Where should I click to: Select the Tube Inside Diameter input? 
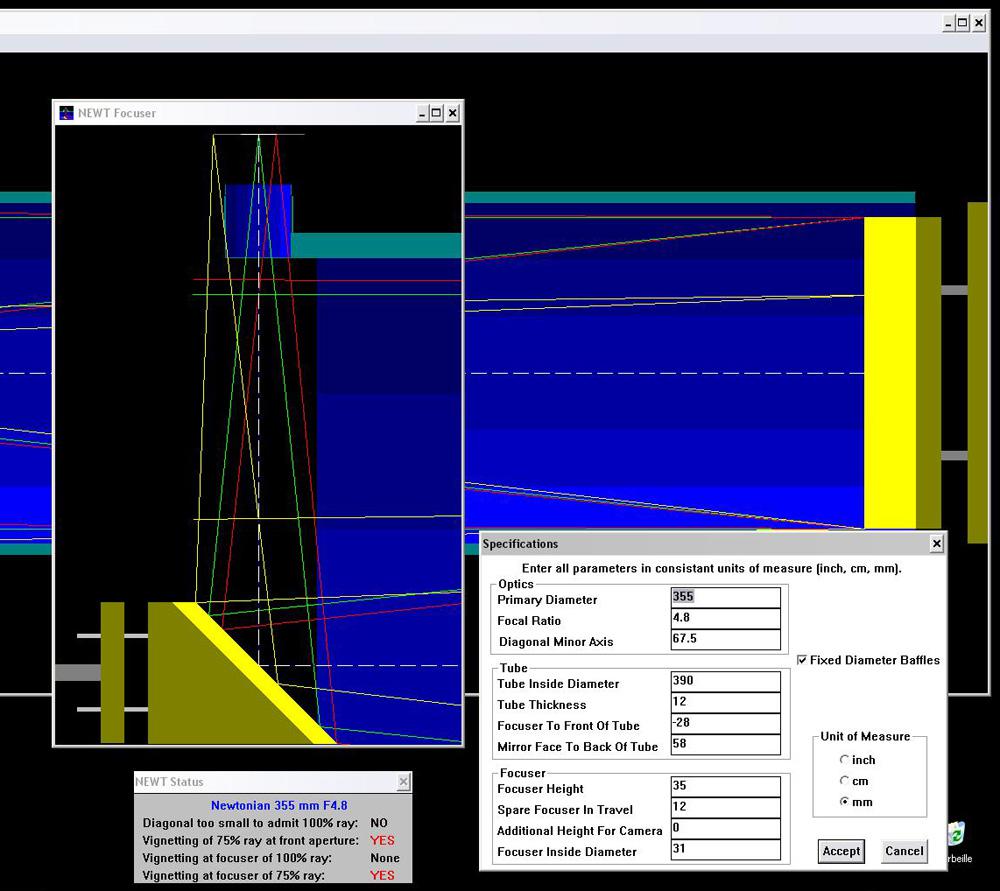[x=724, y=681]
